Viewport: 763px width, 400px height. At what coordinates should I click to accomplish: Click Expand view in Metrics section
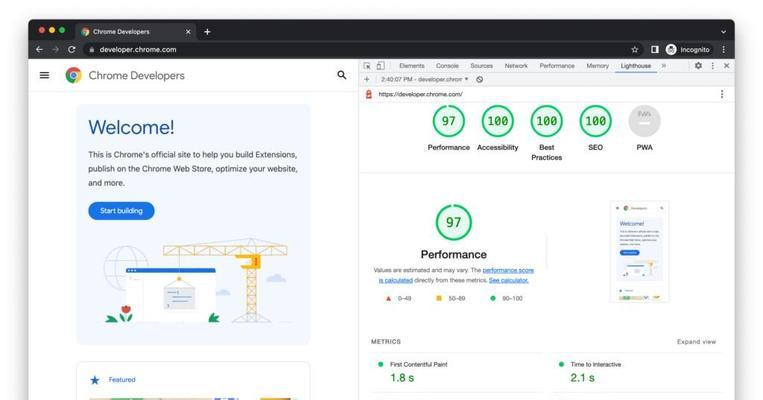click(x=696, y=342)
